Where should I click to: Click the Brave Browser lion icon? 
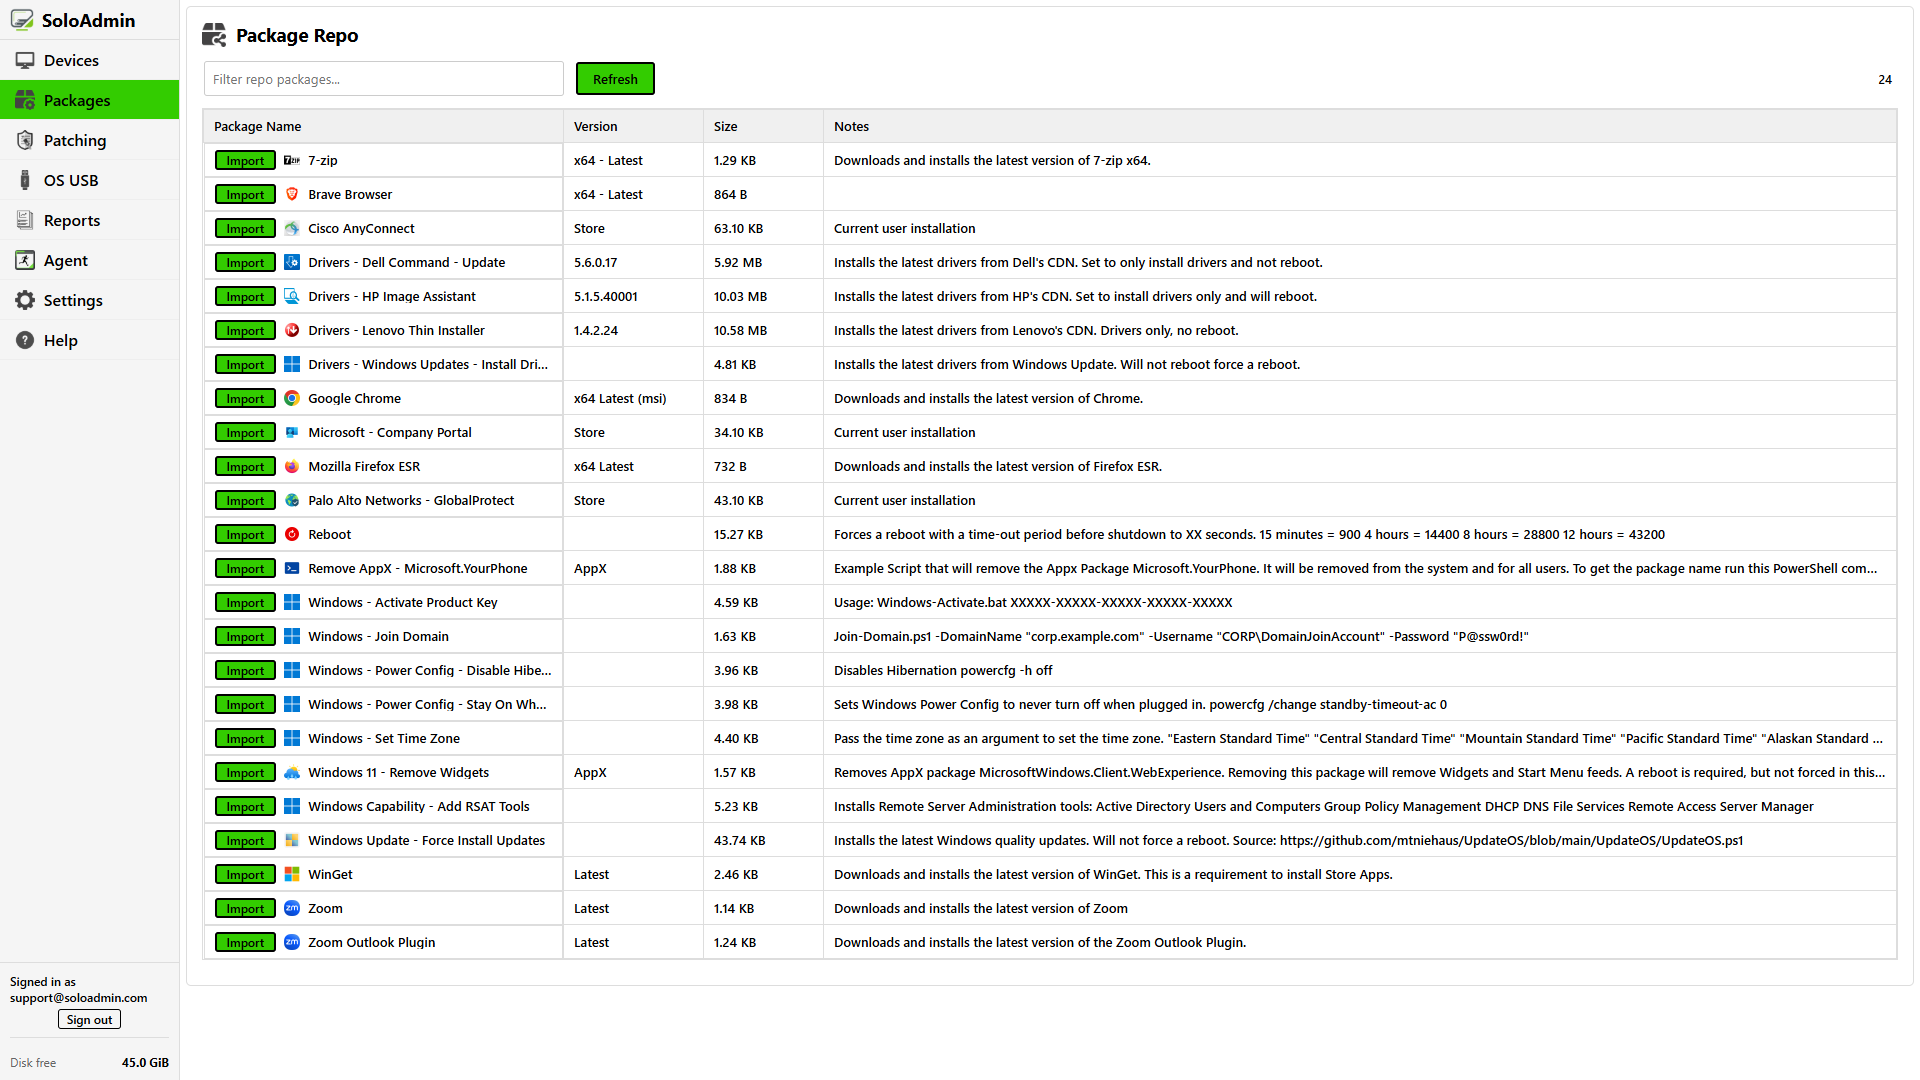point(292,194)
